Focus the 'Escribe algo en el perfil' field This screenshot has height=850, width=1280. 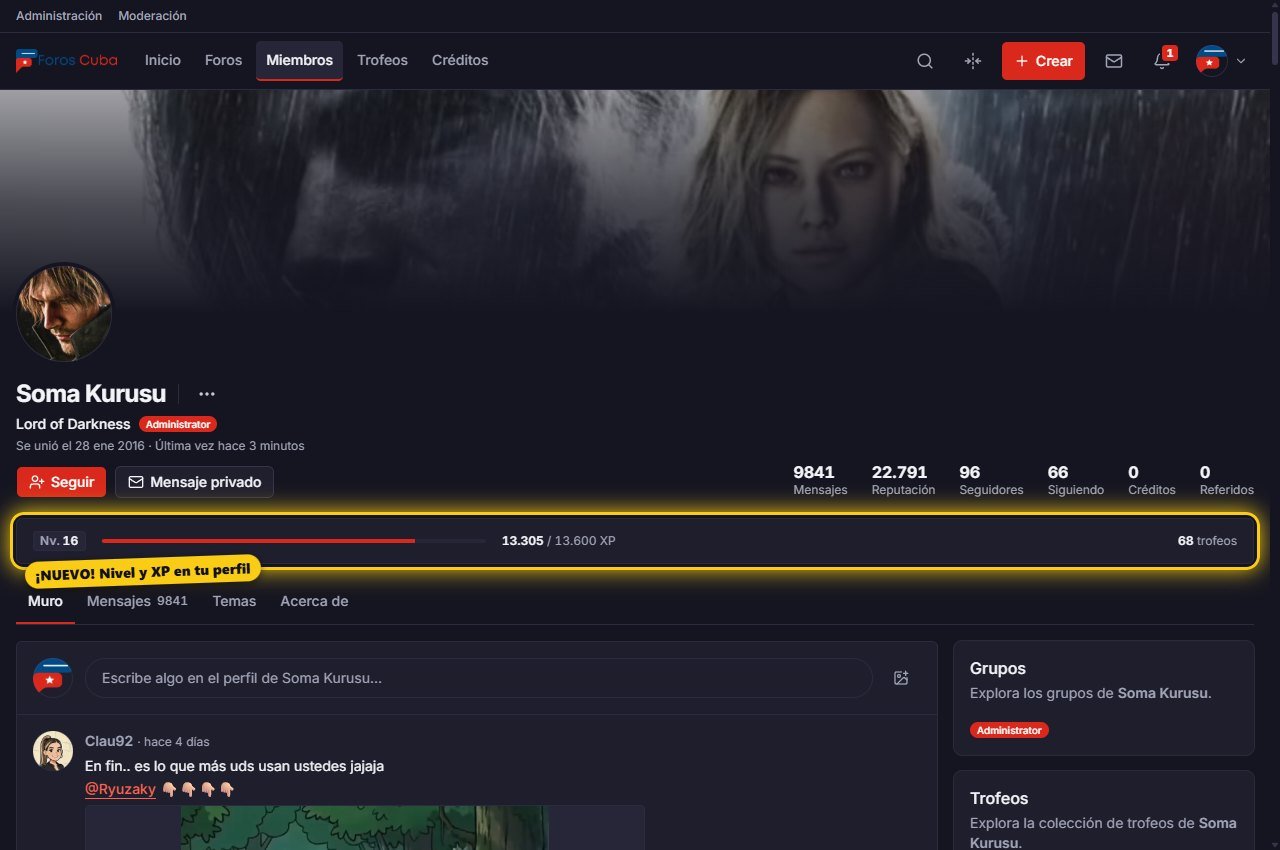pos(479,678)
